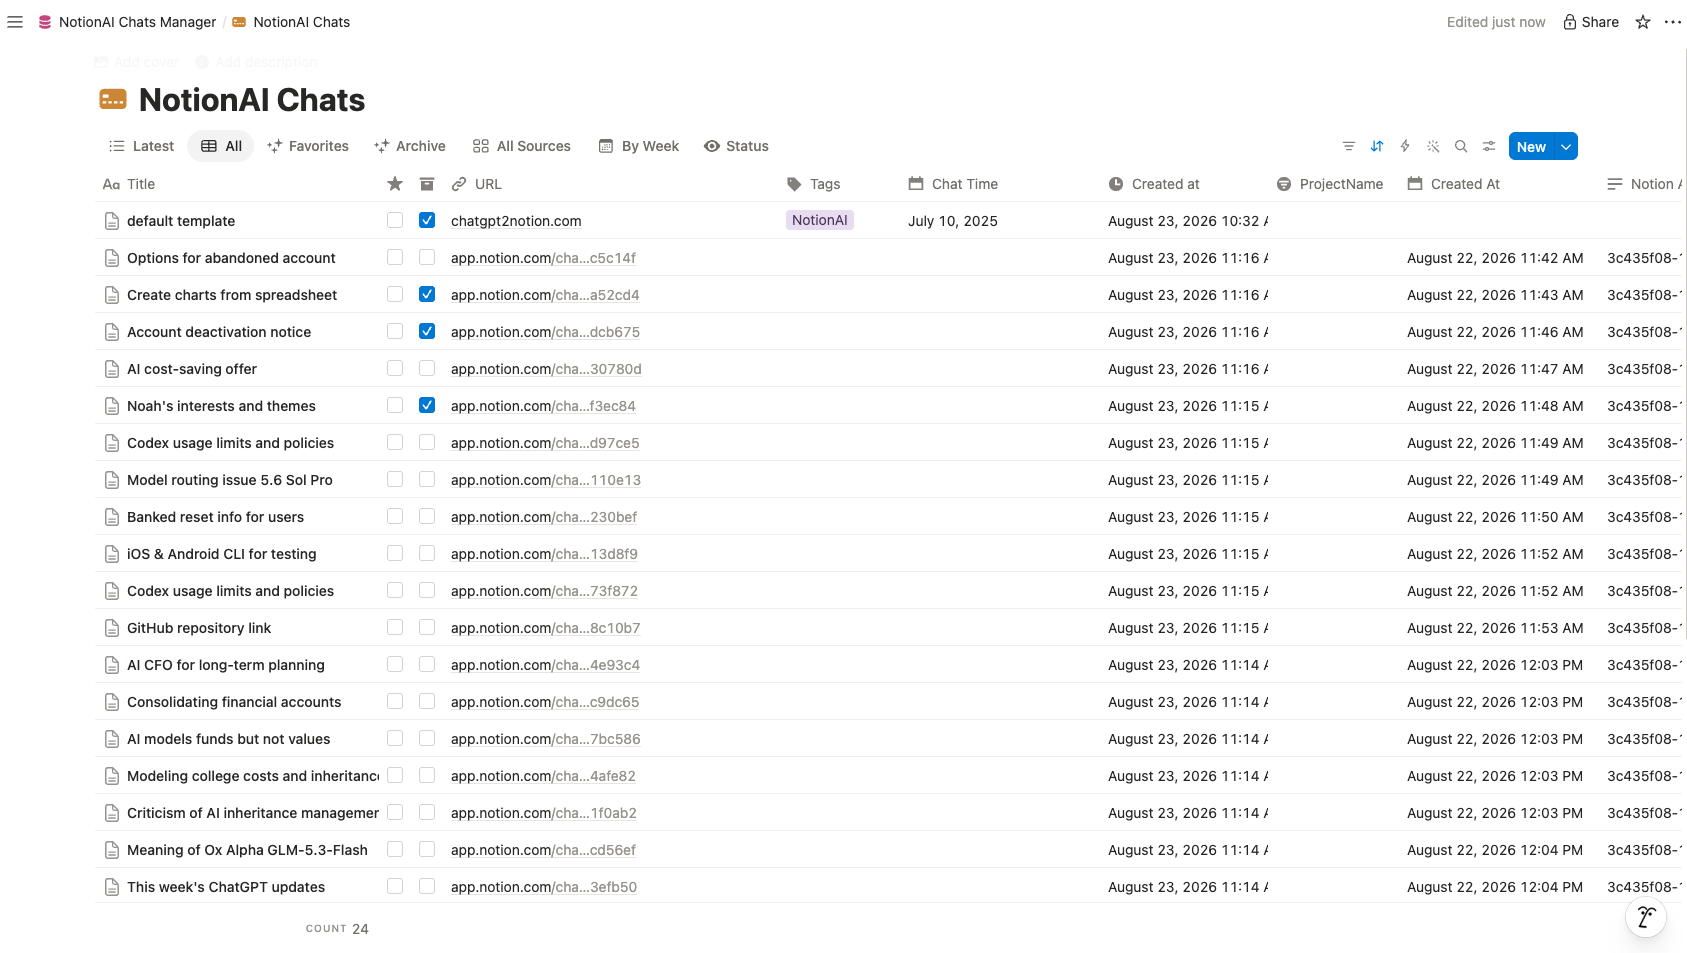Click the lock icon beside Share
This screenshot has width=1687, height=953.
[x=1570, y=22]
